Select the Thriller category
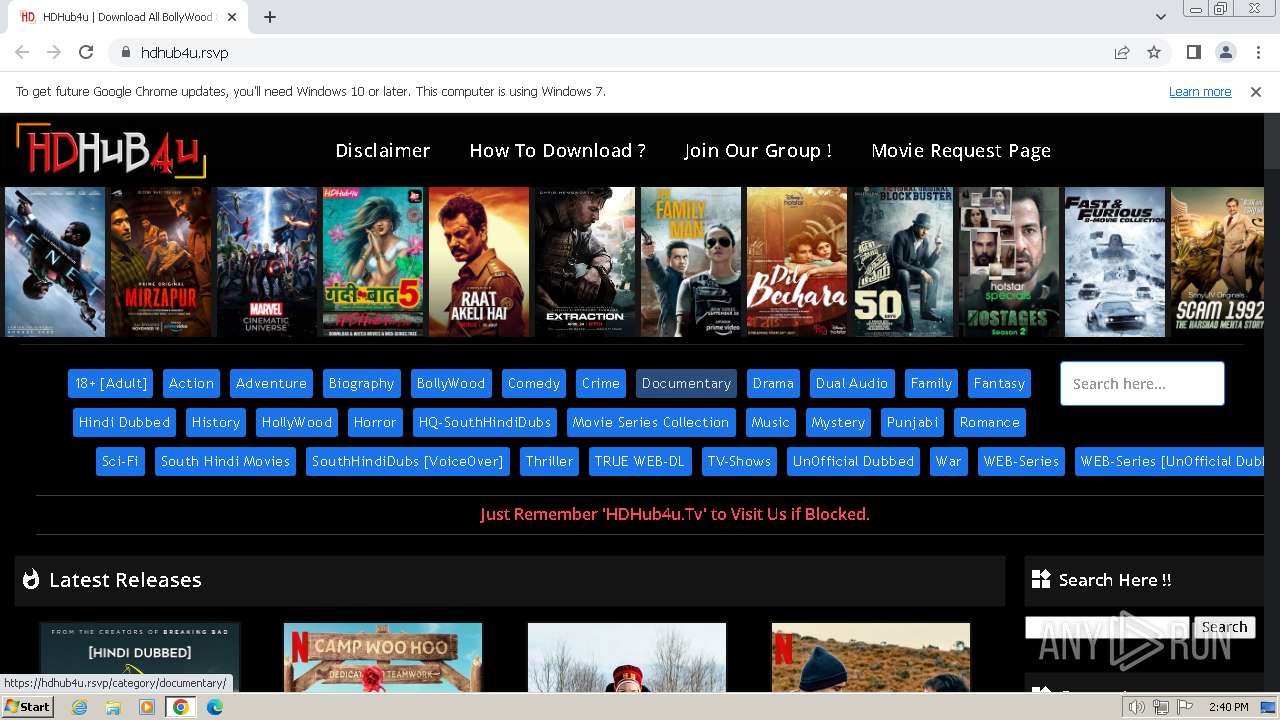Image resolution: width=1280 pixels, height=720 pixels. tap(550, 462)
